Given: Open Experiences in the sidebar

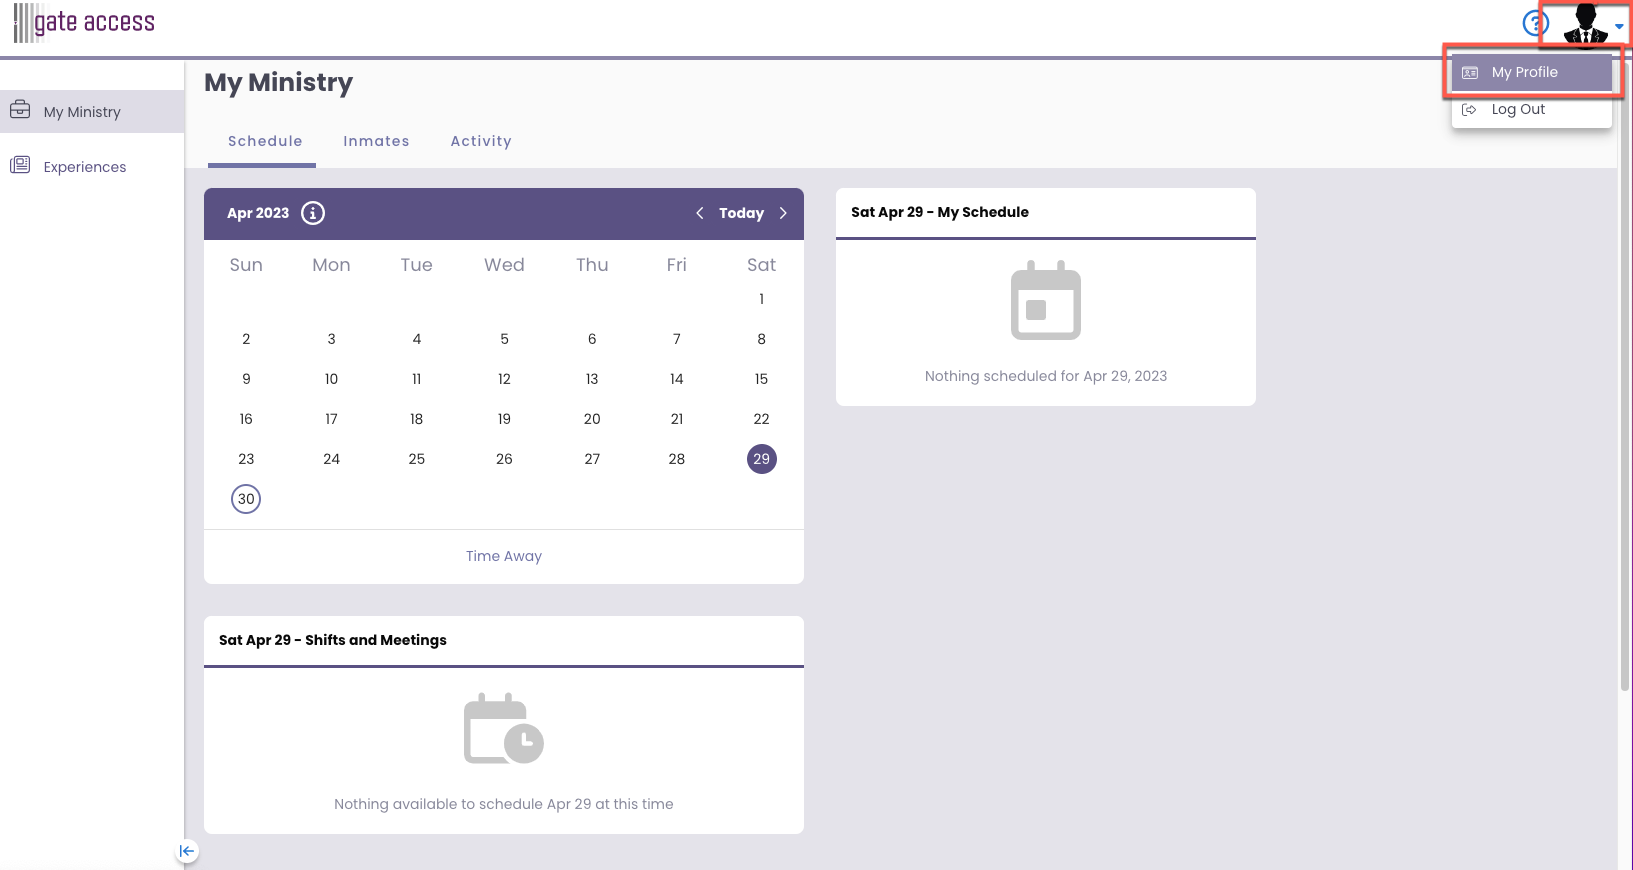Looking at the screenshot, I should point(92,167).
